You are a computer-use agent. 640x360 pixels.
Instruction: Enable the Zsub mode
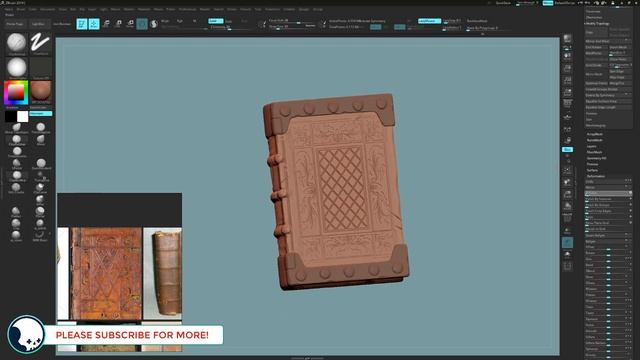tap(229, 21)
